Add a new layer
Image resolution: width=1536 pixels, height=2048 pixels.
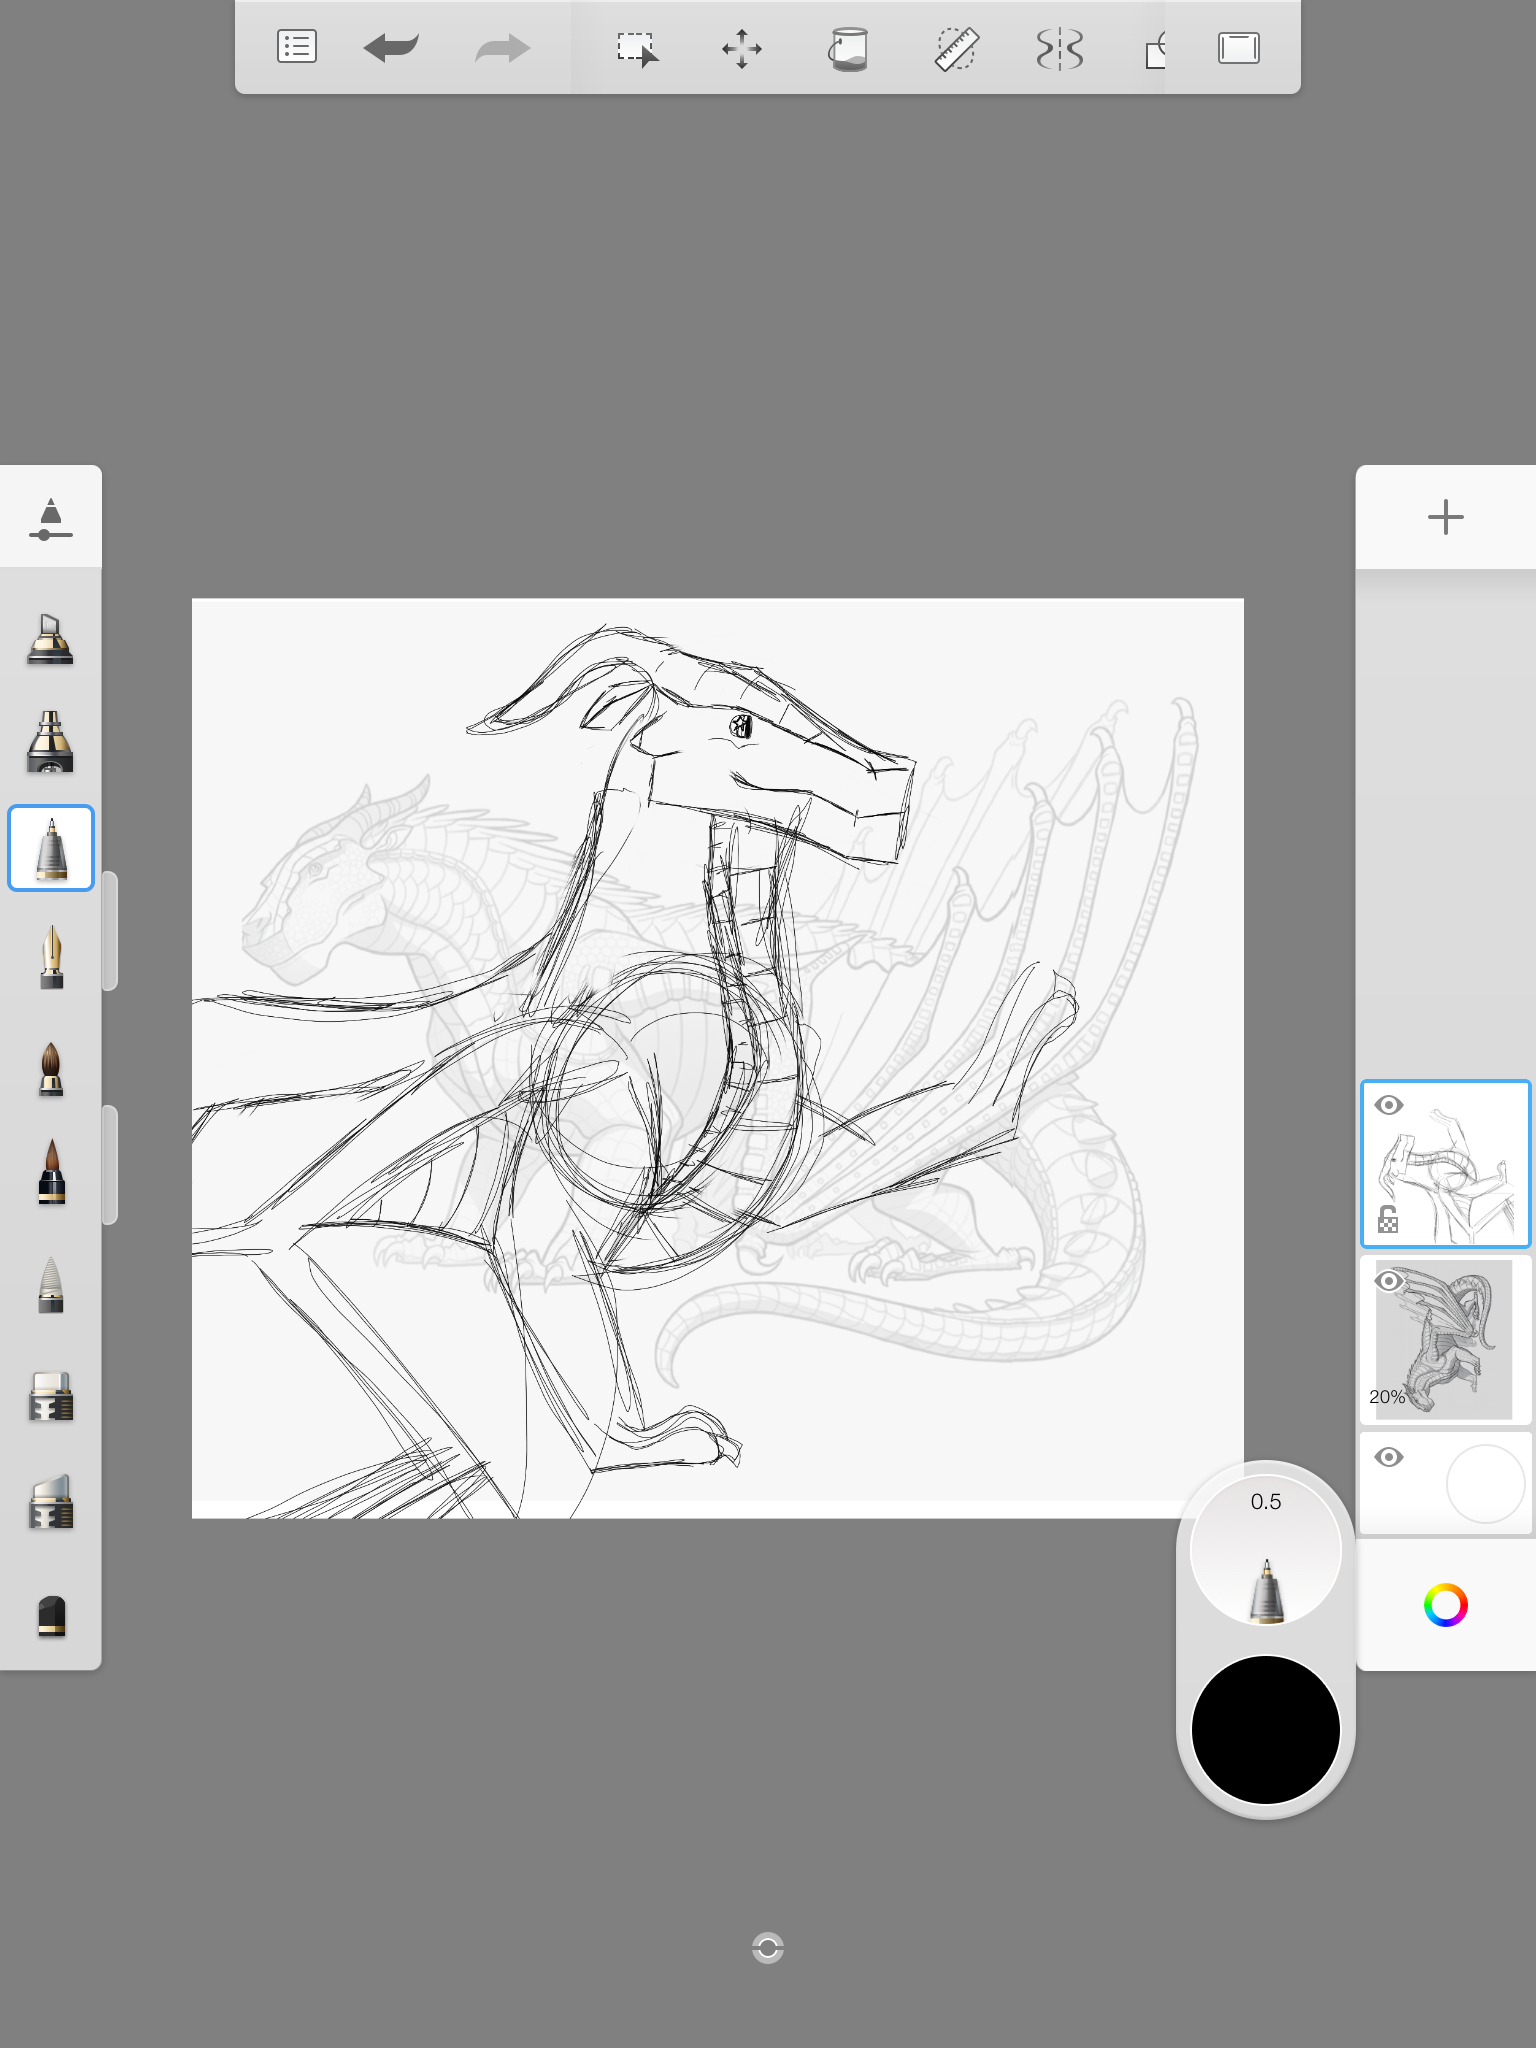click(x=1445, y=517)
